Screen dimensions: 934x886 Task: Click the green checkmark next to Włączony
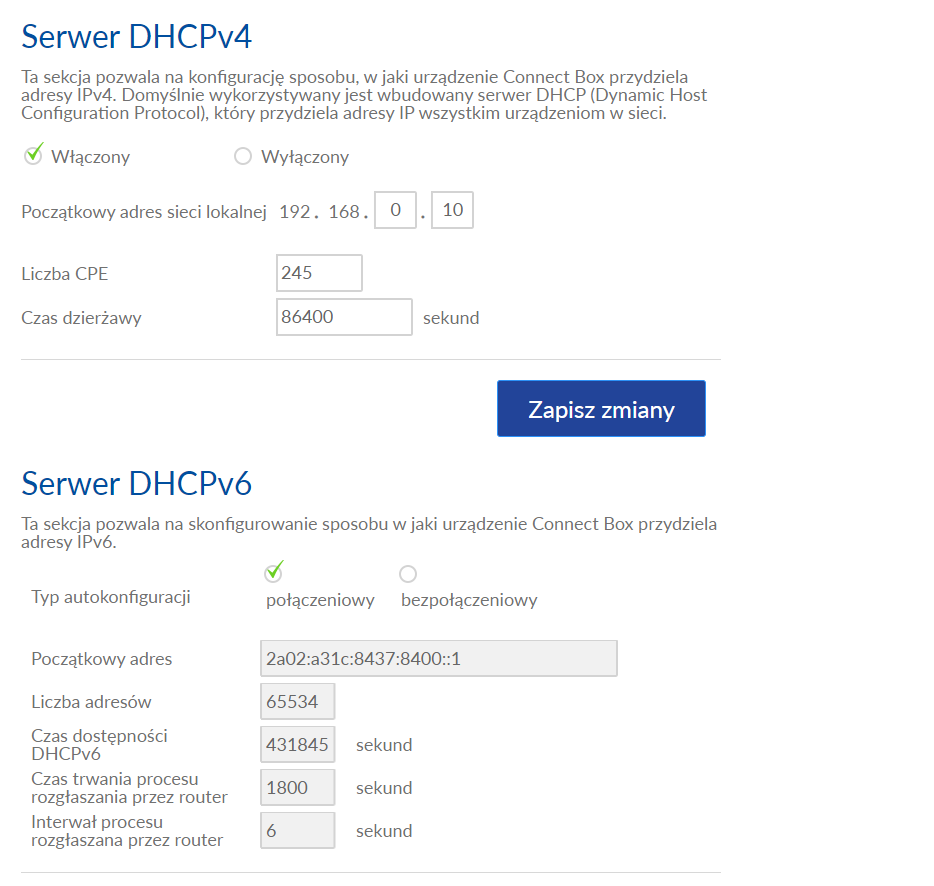point(34,155)
